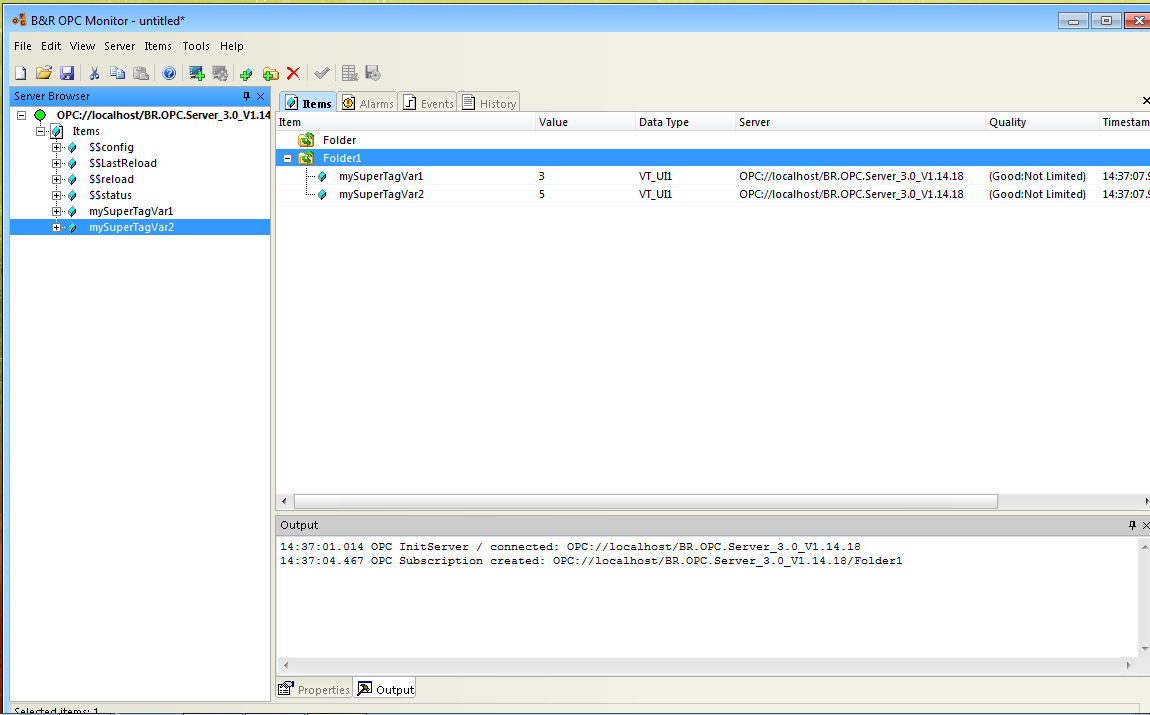Viewport: 1150px width, 715px height.
Task: Click the New document toolbar icon
Action: coord(21,73)
